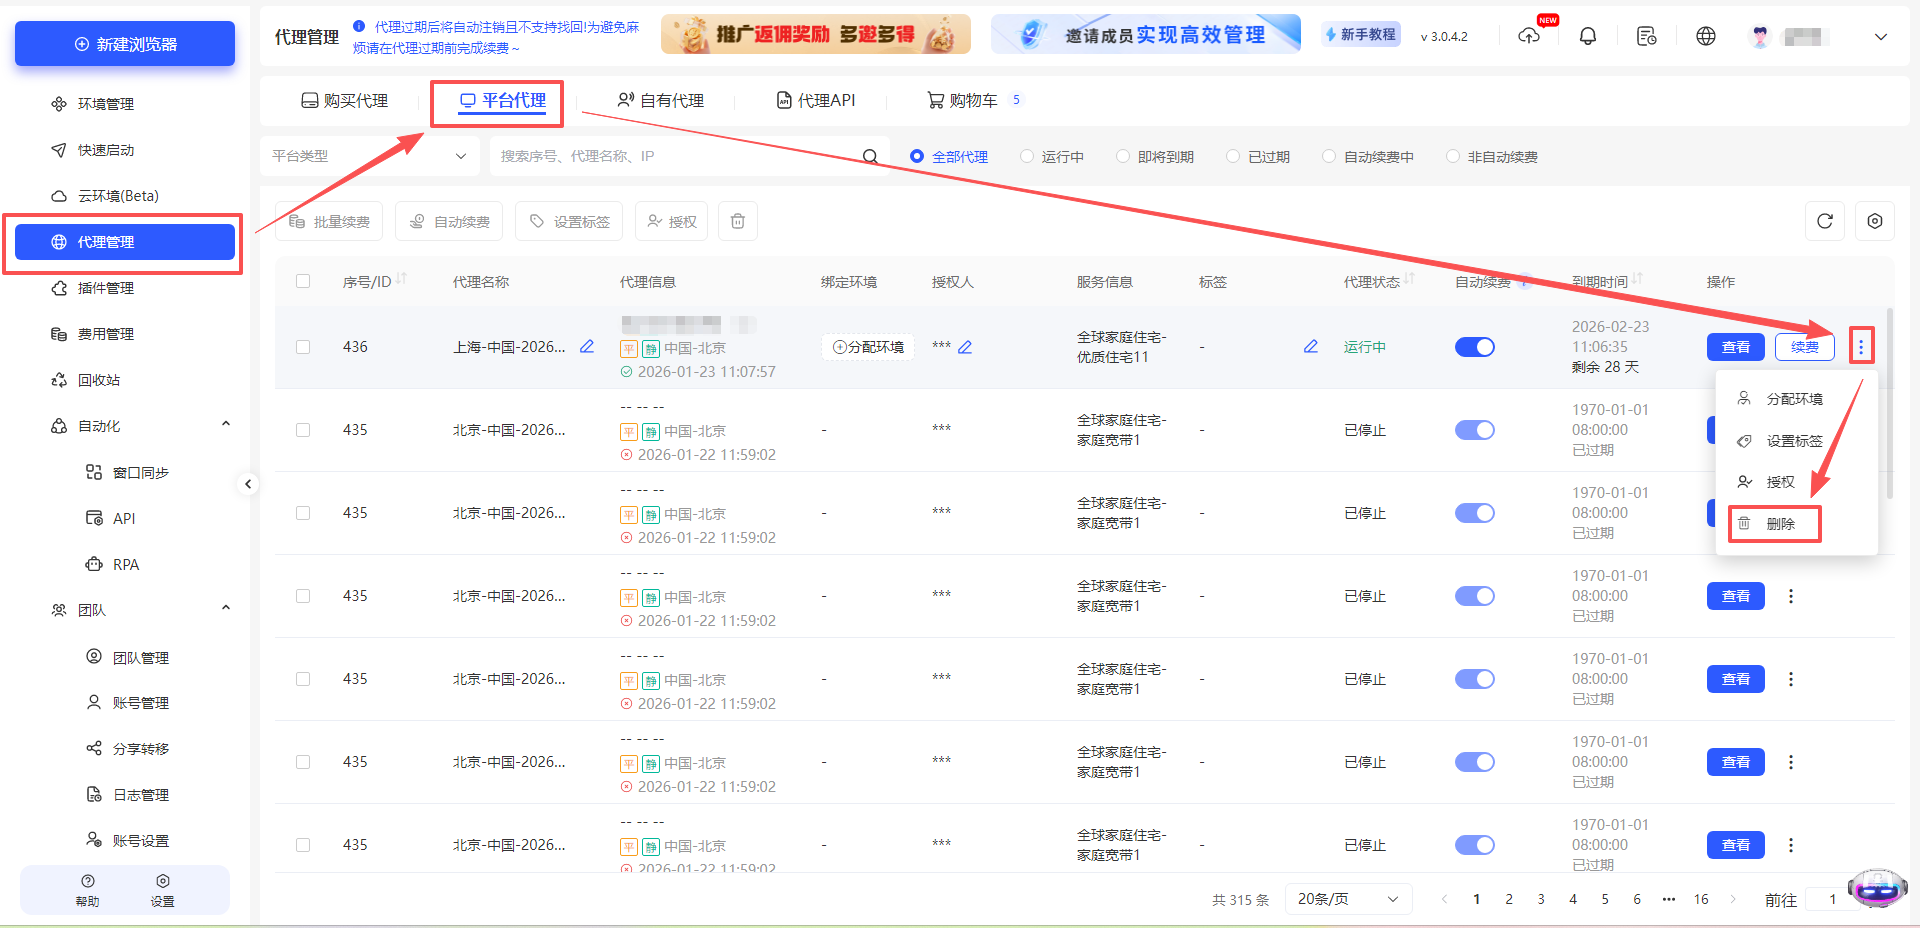Open the 20条/页 page size dropdown
This screenshot has height=928, width=1920.
click(x=1347, y=899)
